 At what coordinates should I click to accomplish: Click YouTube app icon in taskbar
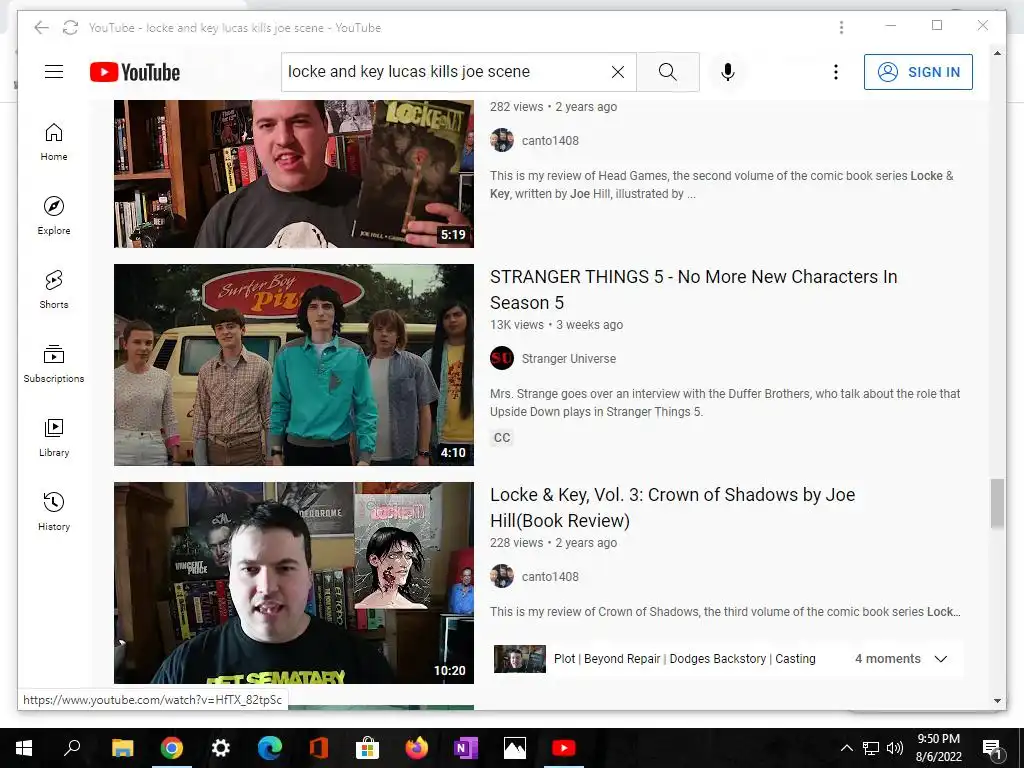click(x=564, y=748)
